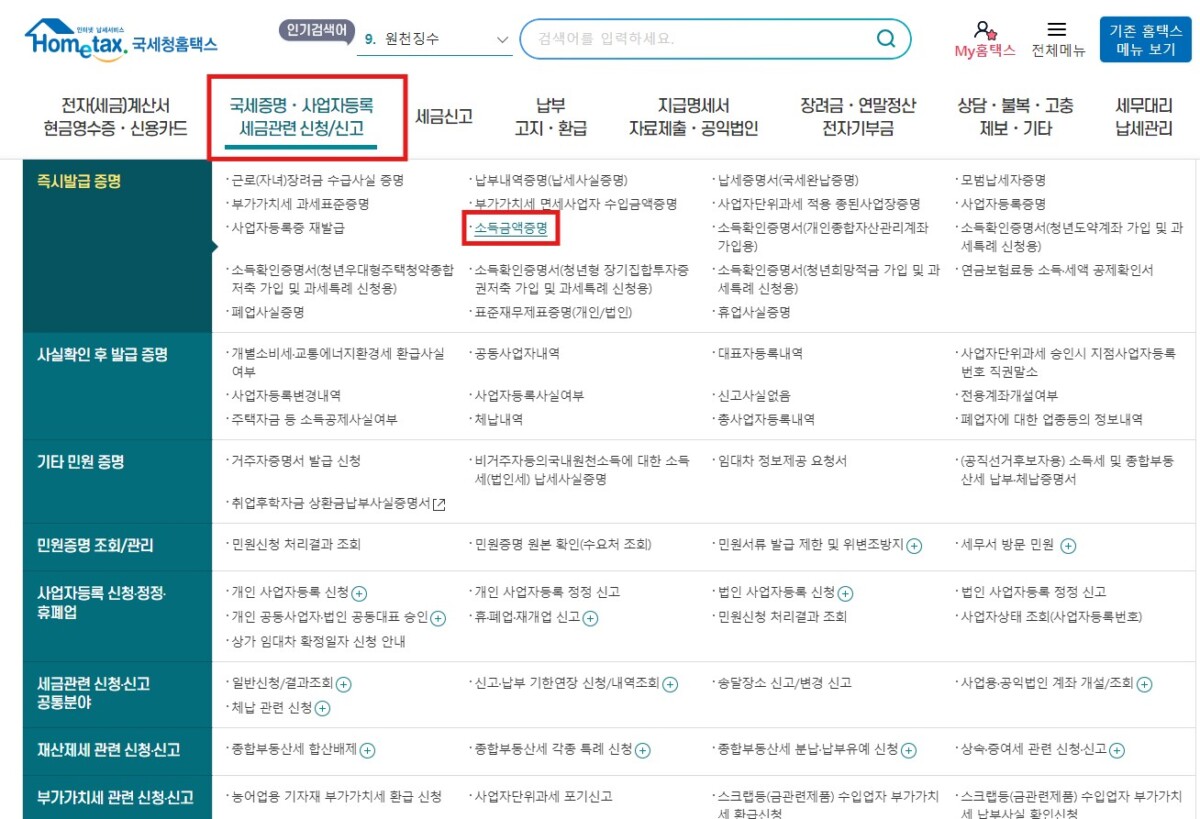Viewport: 1200px width, 819px height.
Task: Select 재산제세 관련 신청·신고 category heading
Action: [x=109, y=750]
